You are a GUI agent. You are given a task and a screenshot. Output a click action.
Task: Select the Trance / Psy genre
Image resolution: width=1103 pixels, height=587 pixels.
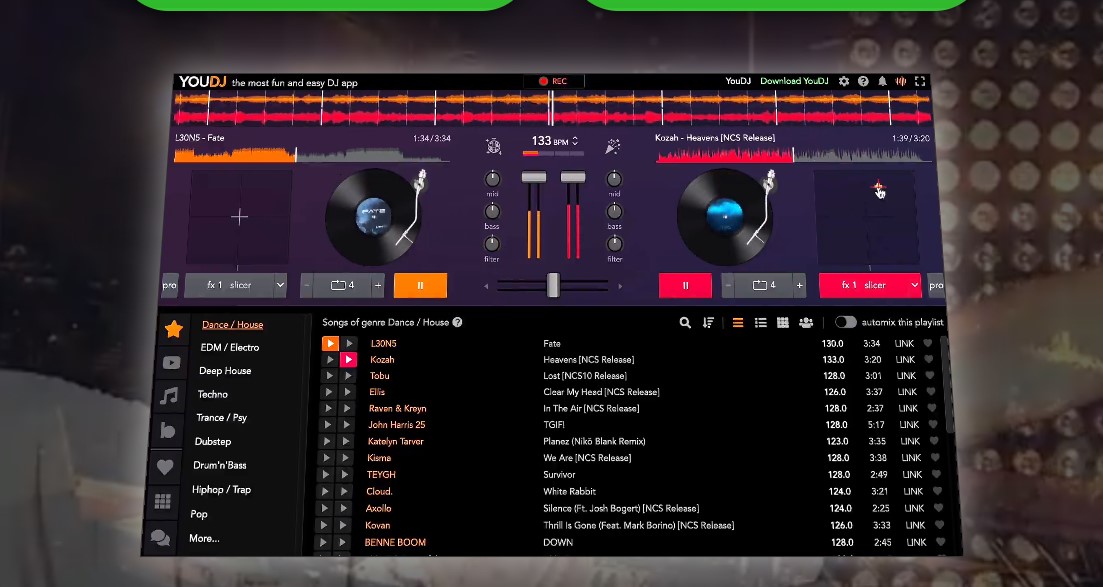pyautogui.click(x=222, y=418)
